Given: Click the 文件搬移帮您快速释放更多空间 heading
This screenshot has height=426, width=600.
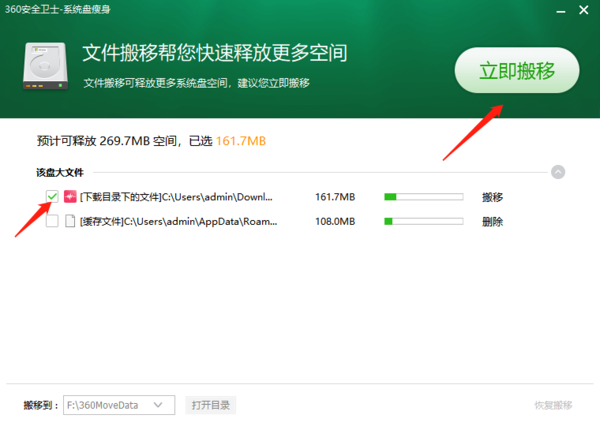Looking at the screenshot, I should click(x=215, y=53).
